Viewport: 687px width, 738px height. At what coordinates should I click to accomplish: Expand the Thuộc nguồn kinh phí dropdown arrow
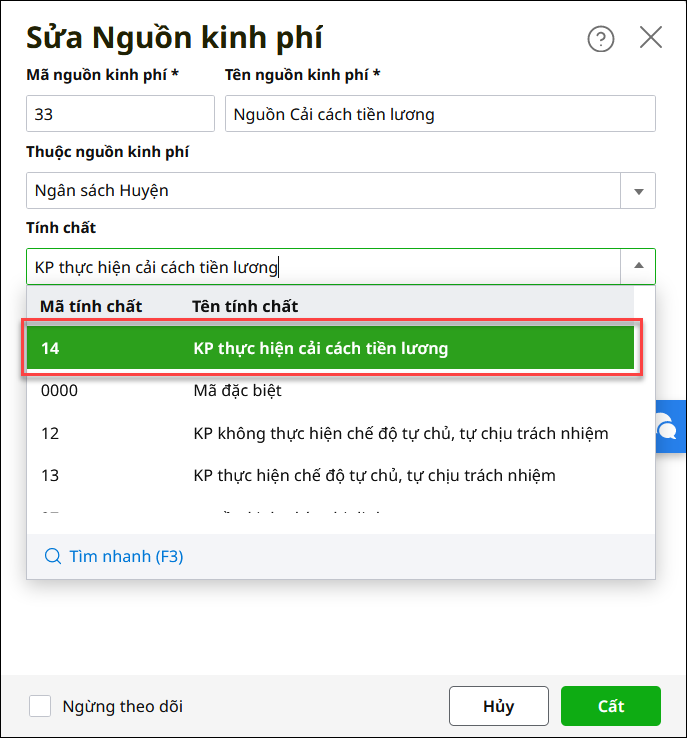coord(638,190)
